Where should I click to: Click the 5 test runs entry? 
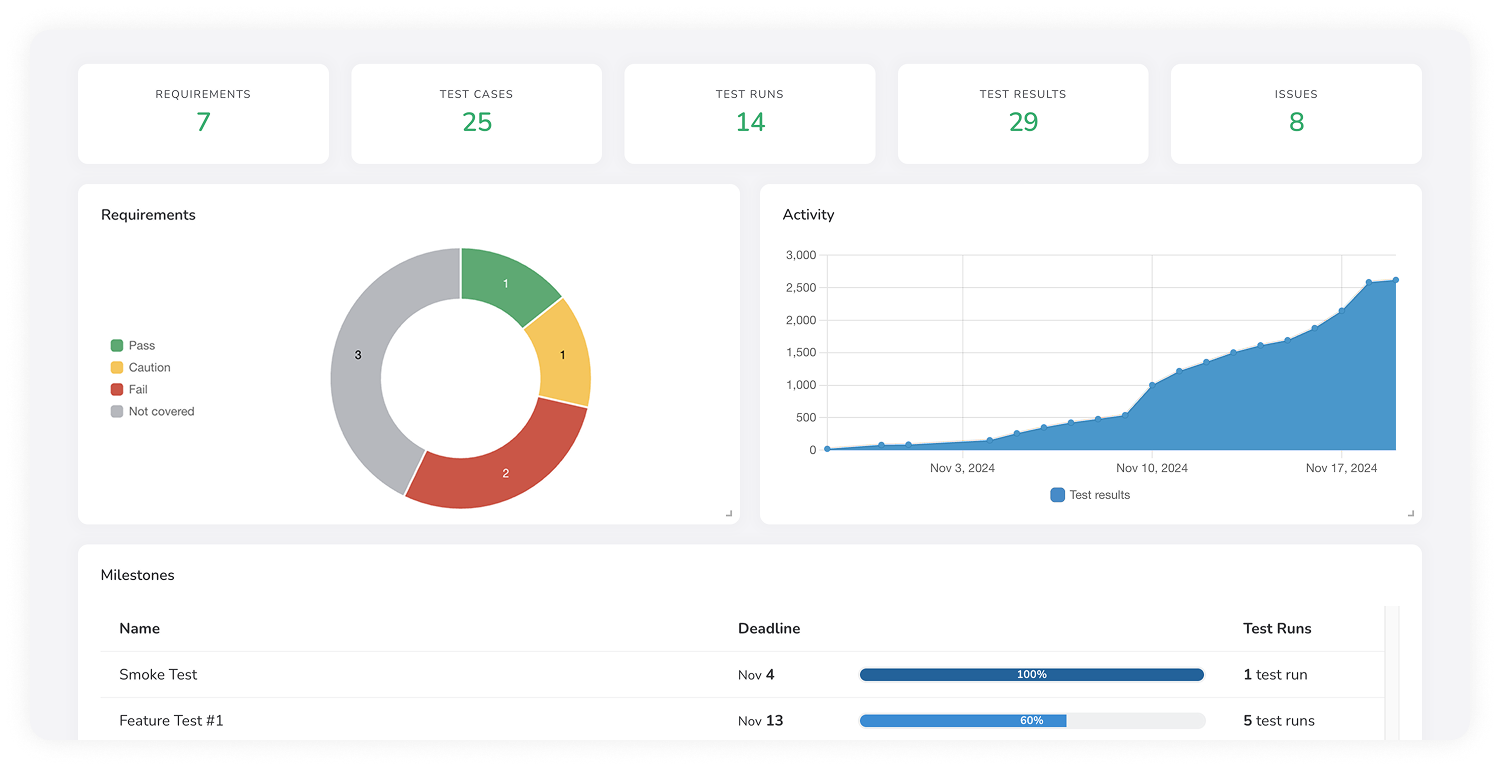click(x=1281, y=720)
